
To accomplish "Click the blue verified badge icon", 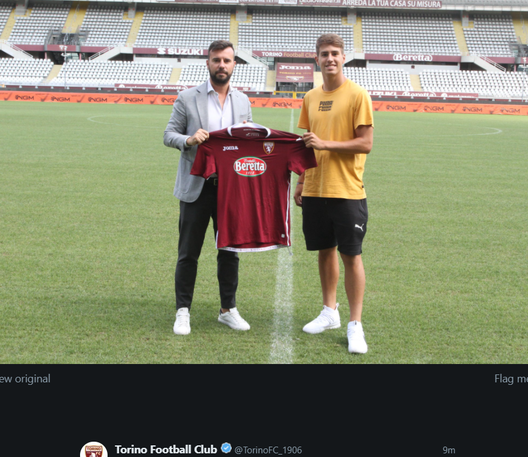I will (226, 449).
